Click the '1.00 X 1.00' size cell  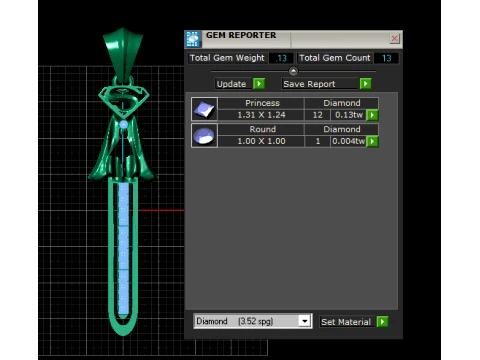point(261,141)
